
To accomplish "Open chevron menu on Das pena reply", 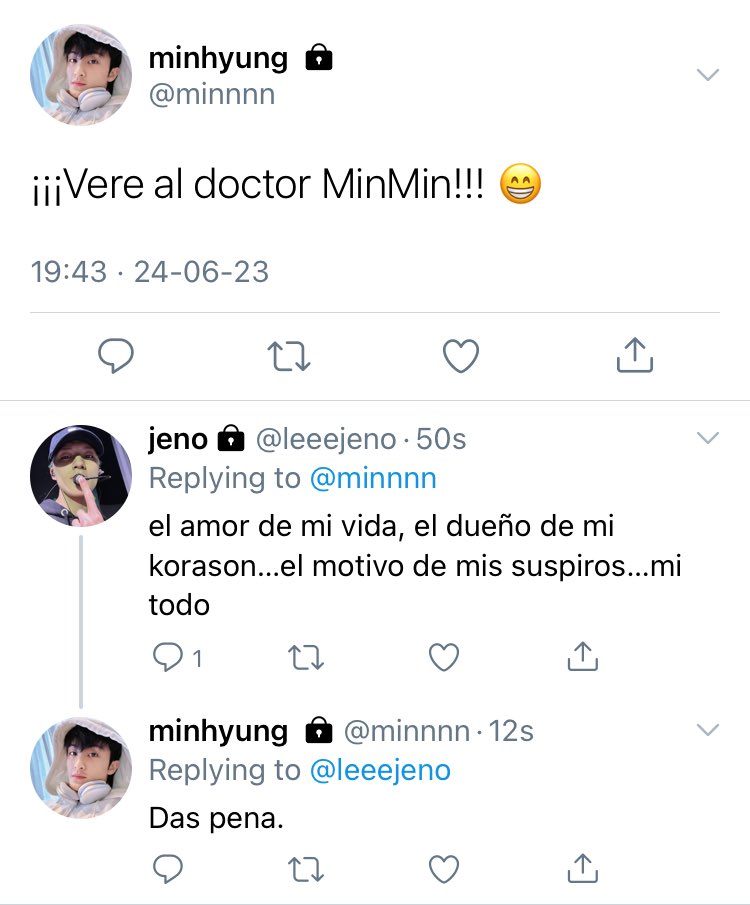I will tap(707, 730).
